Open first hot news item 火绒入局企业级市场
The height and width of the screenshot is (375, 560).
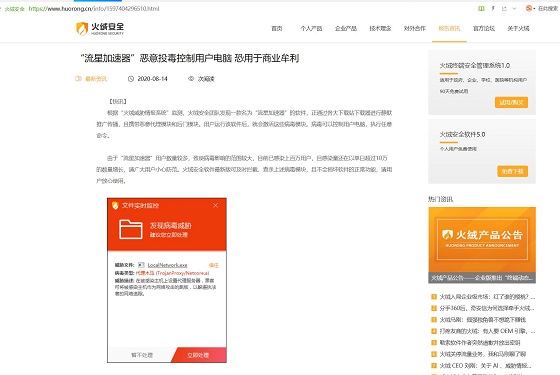click(487, 297)
